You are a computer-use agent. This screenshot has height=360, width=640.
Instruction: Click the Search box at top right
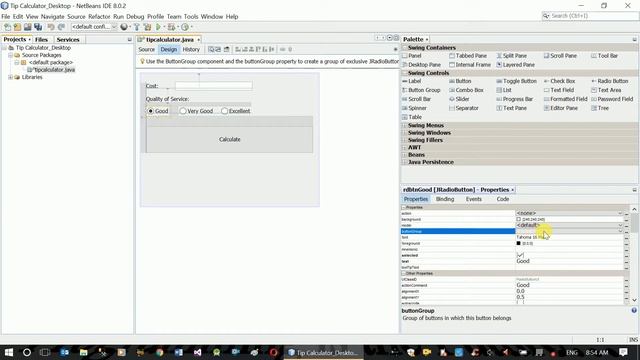pos(590,16)
